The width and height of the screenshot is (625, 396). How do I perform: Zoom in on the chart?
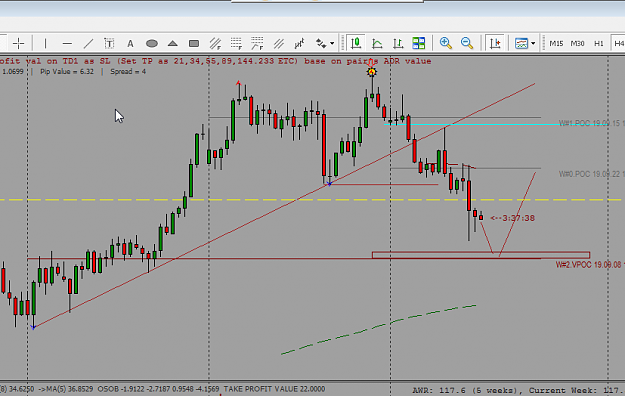click(446, 43)
